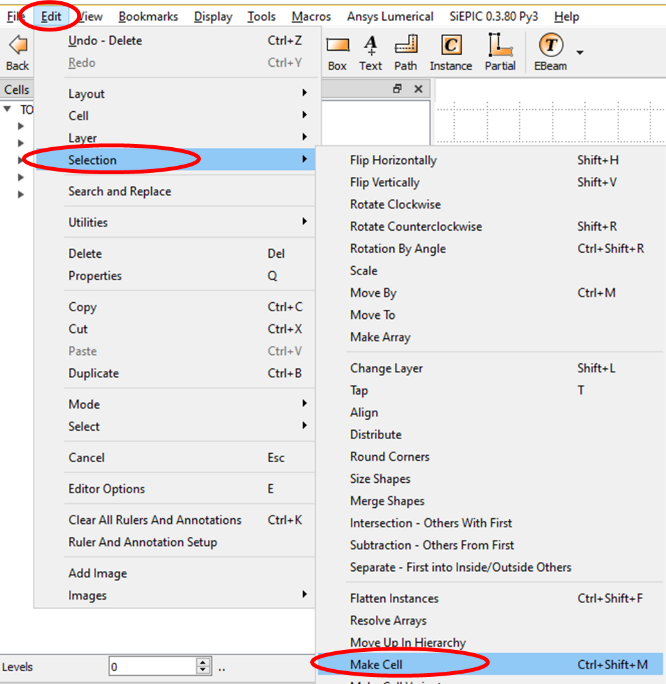
Task: Choose Rotation By Angle
Action: (x=490, y=249)
